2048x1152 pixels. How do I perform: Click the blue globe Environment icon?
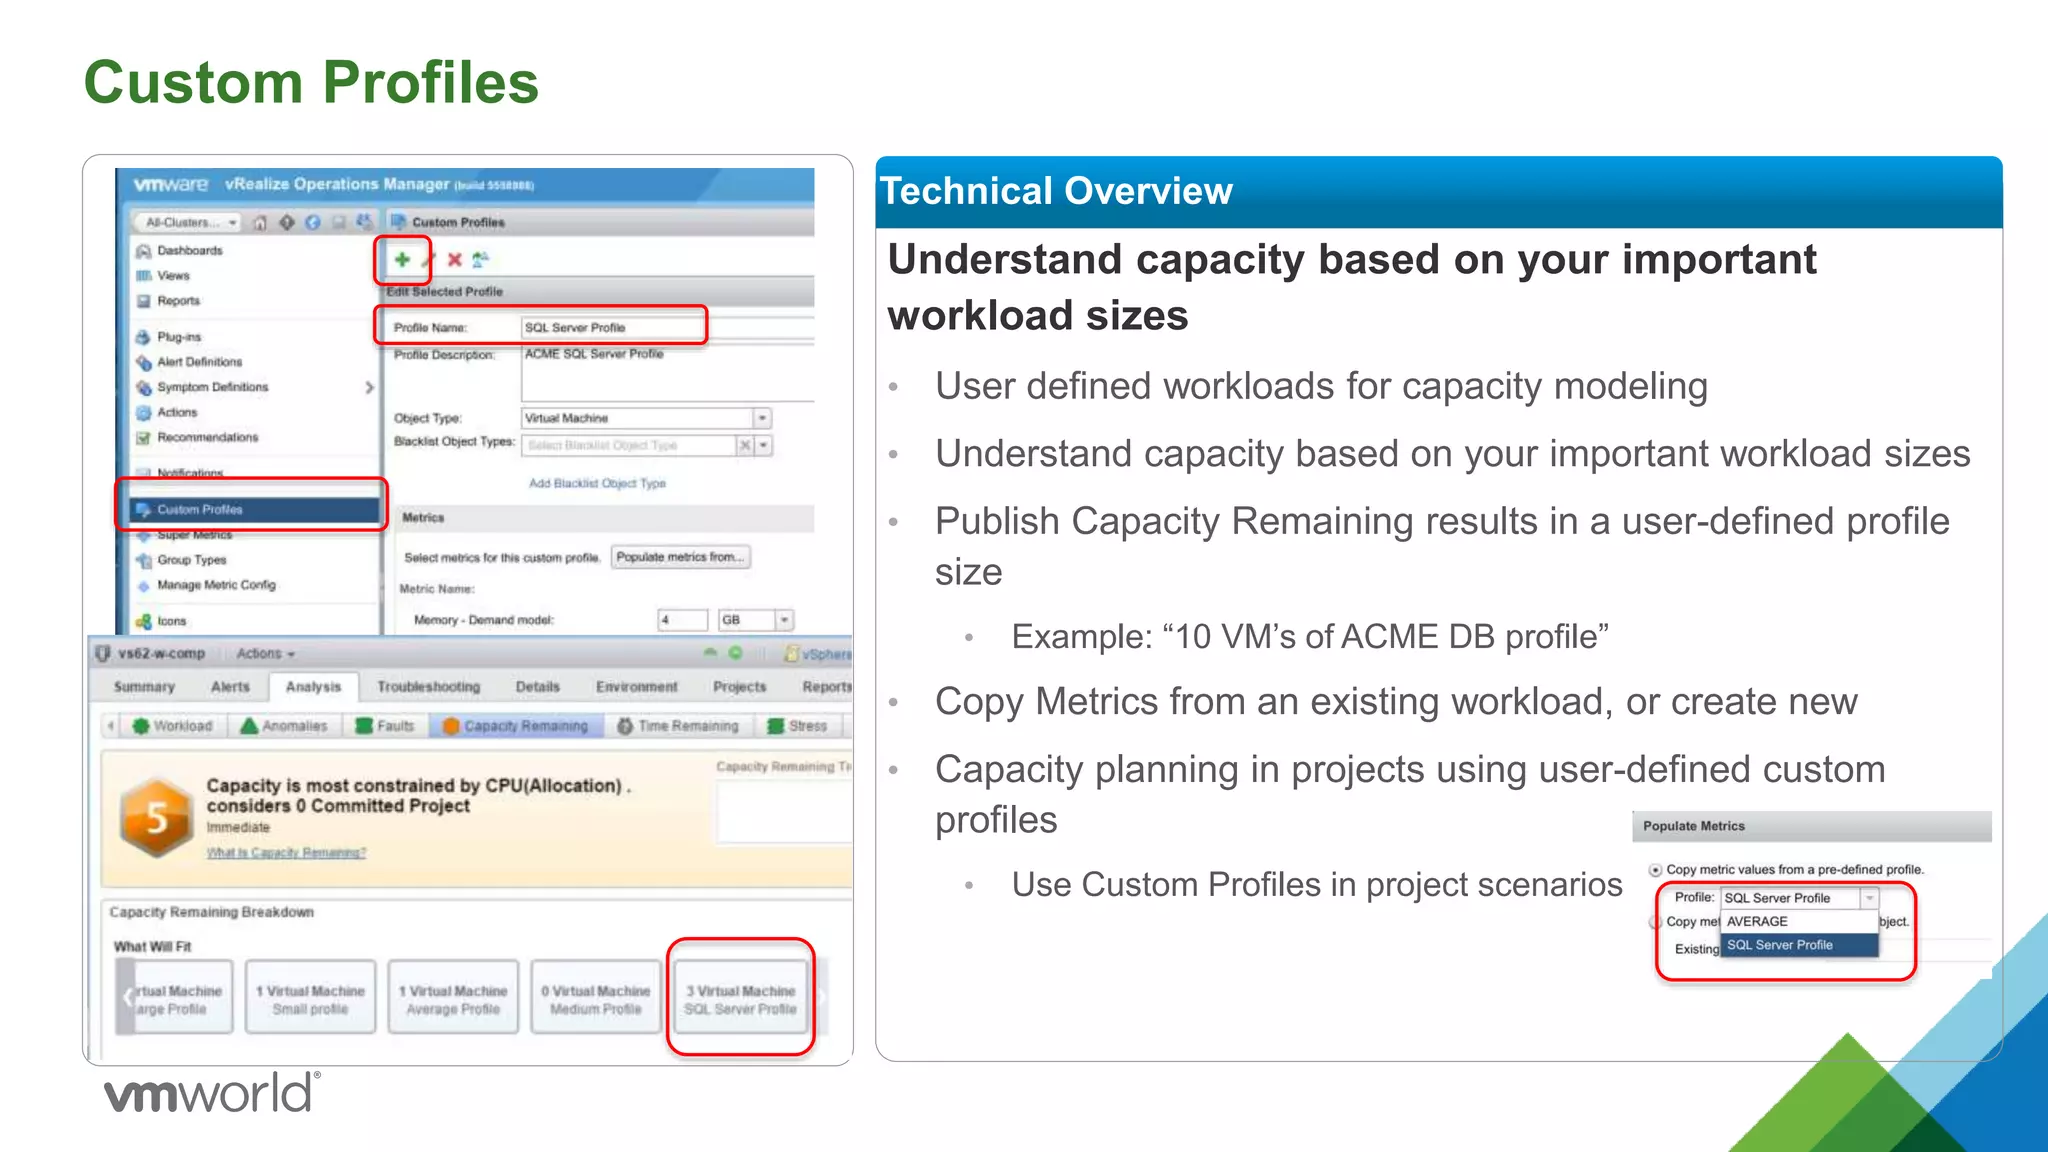pyautogui.click(x=313, y=222)
